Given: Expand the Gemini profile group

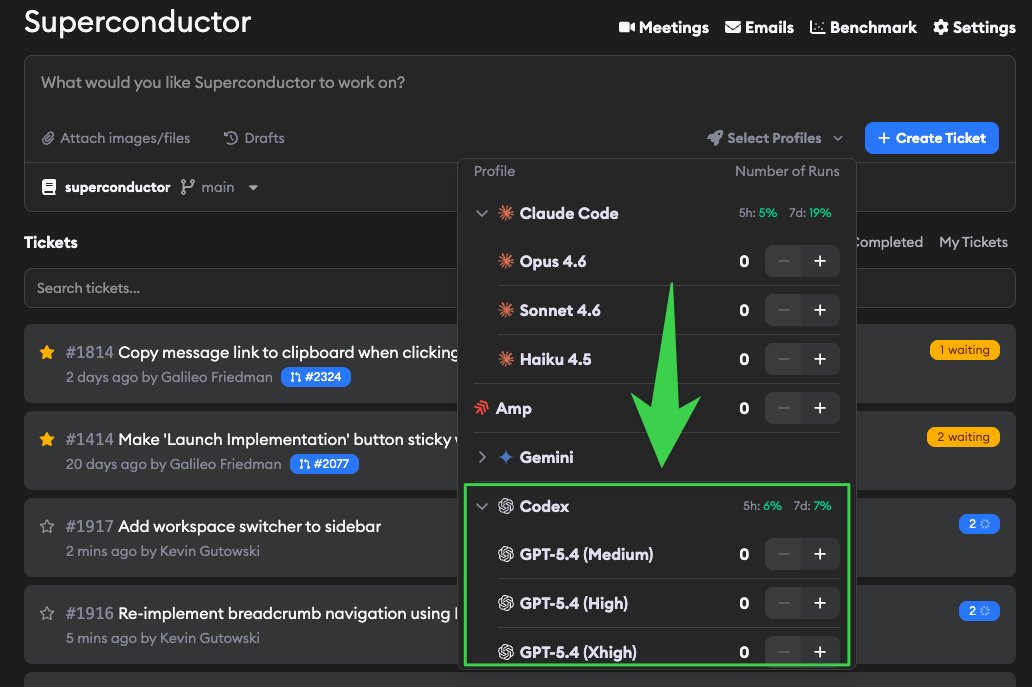Looking at the screenshot, I should (x=482, y=457).
